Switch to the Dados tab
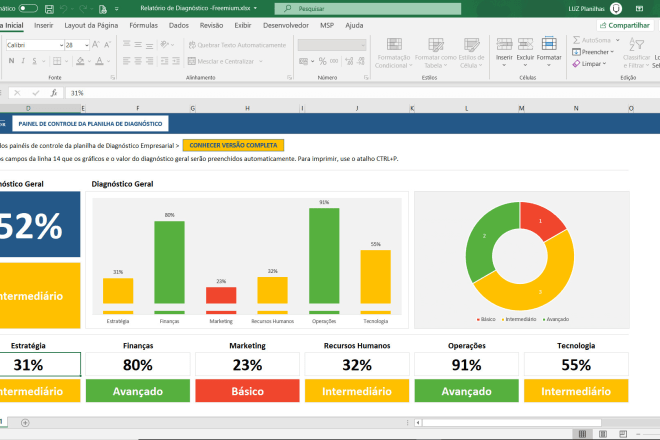The image size is (660, 440). [179, 25]
